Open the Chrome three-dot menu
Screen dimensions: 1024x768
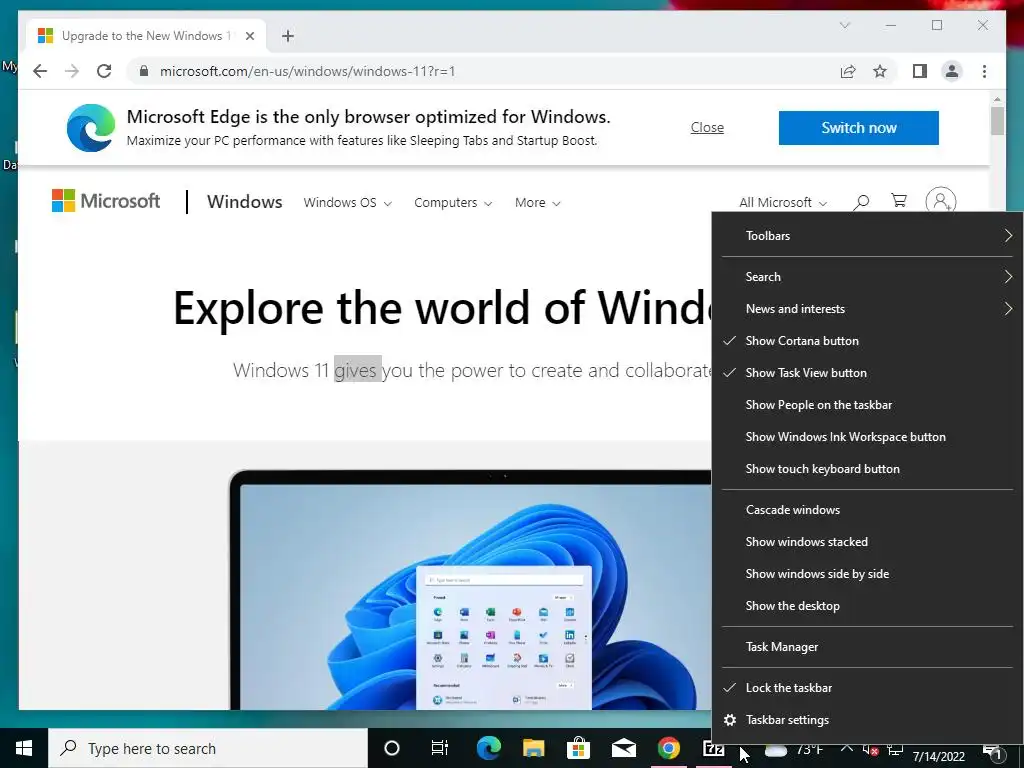(x=984, y=71)
